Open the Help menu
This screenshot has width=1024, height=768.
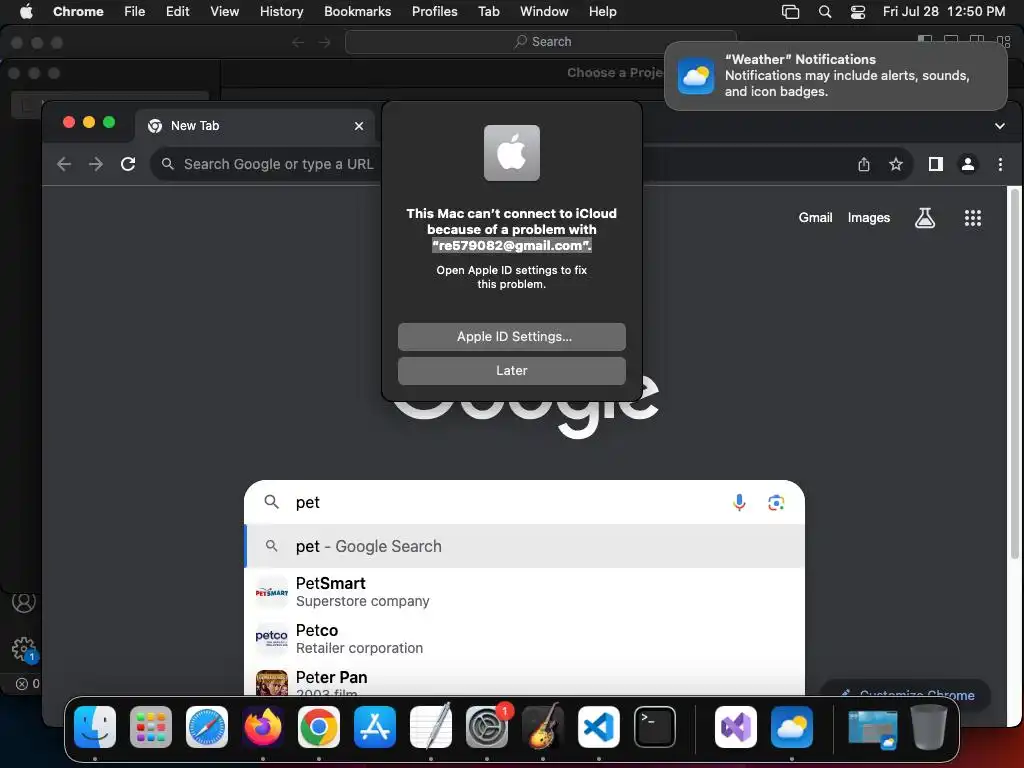point(602,12)
